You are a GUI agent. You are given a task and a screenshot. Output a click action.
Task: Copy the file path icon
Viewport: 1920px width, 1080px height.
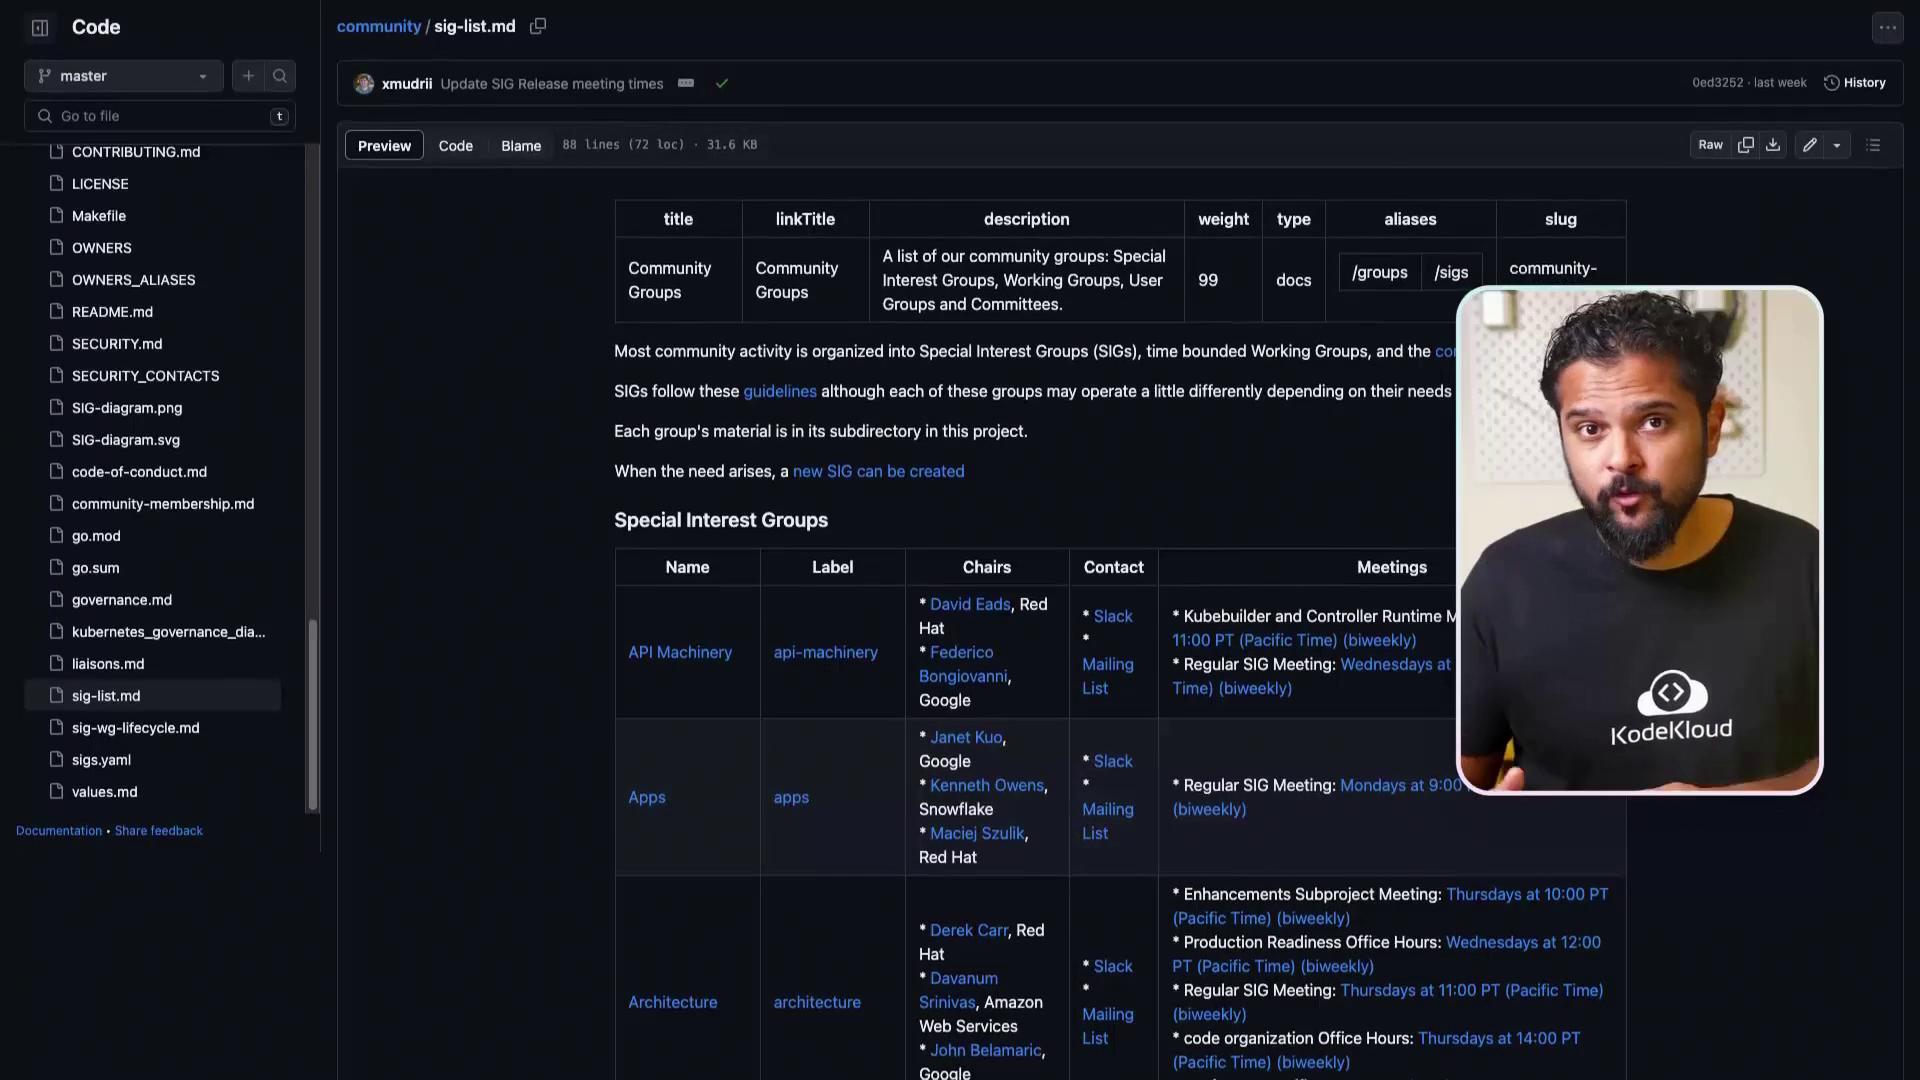pos(538,27)
